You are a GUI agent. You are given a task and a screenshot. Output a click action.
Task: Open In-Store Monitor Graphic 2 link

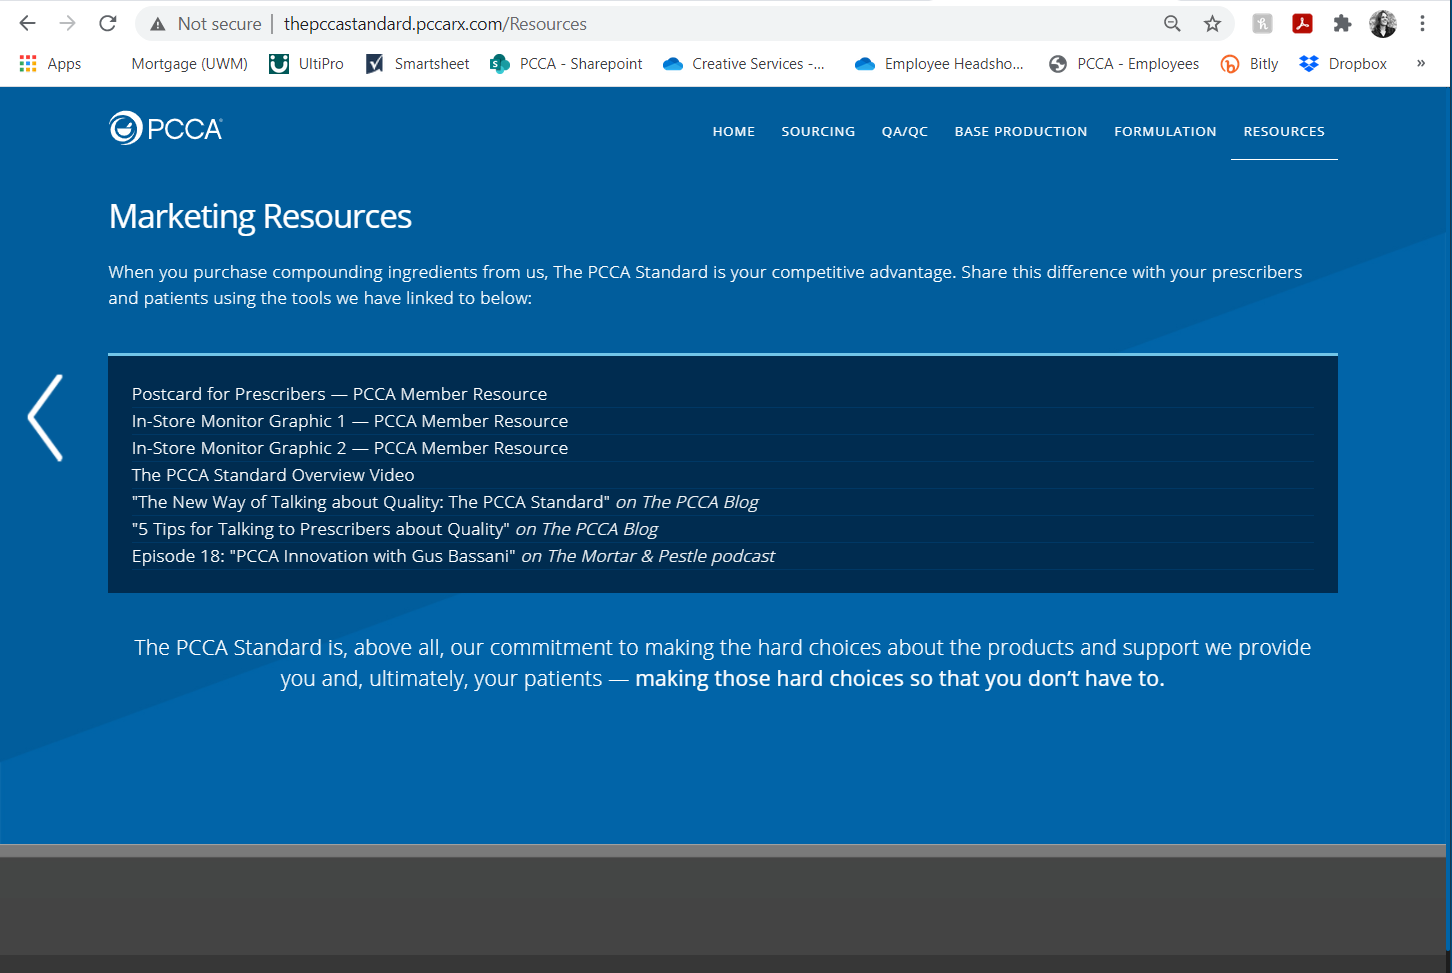350,448
